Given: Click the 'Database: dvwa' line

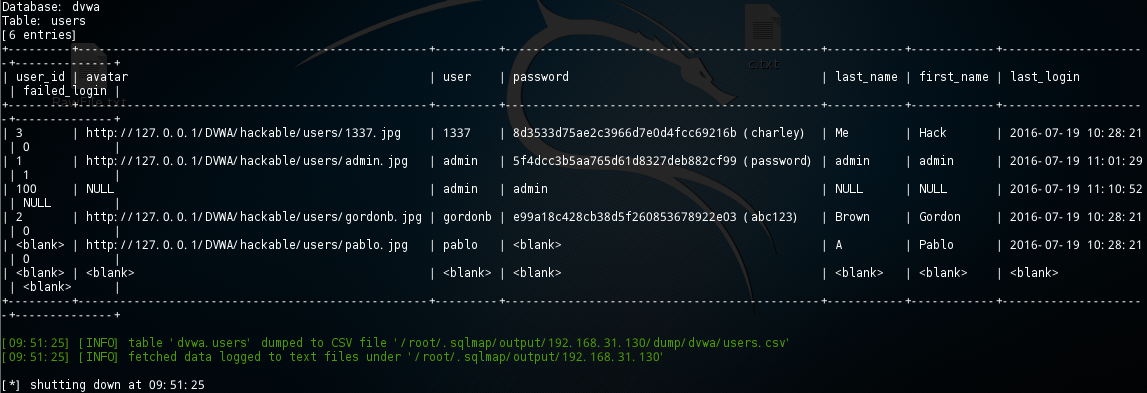Looking at the screenshot, I should (x=50, y=7).
